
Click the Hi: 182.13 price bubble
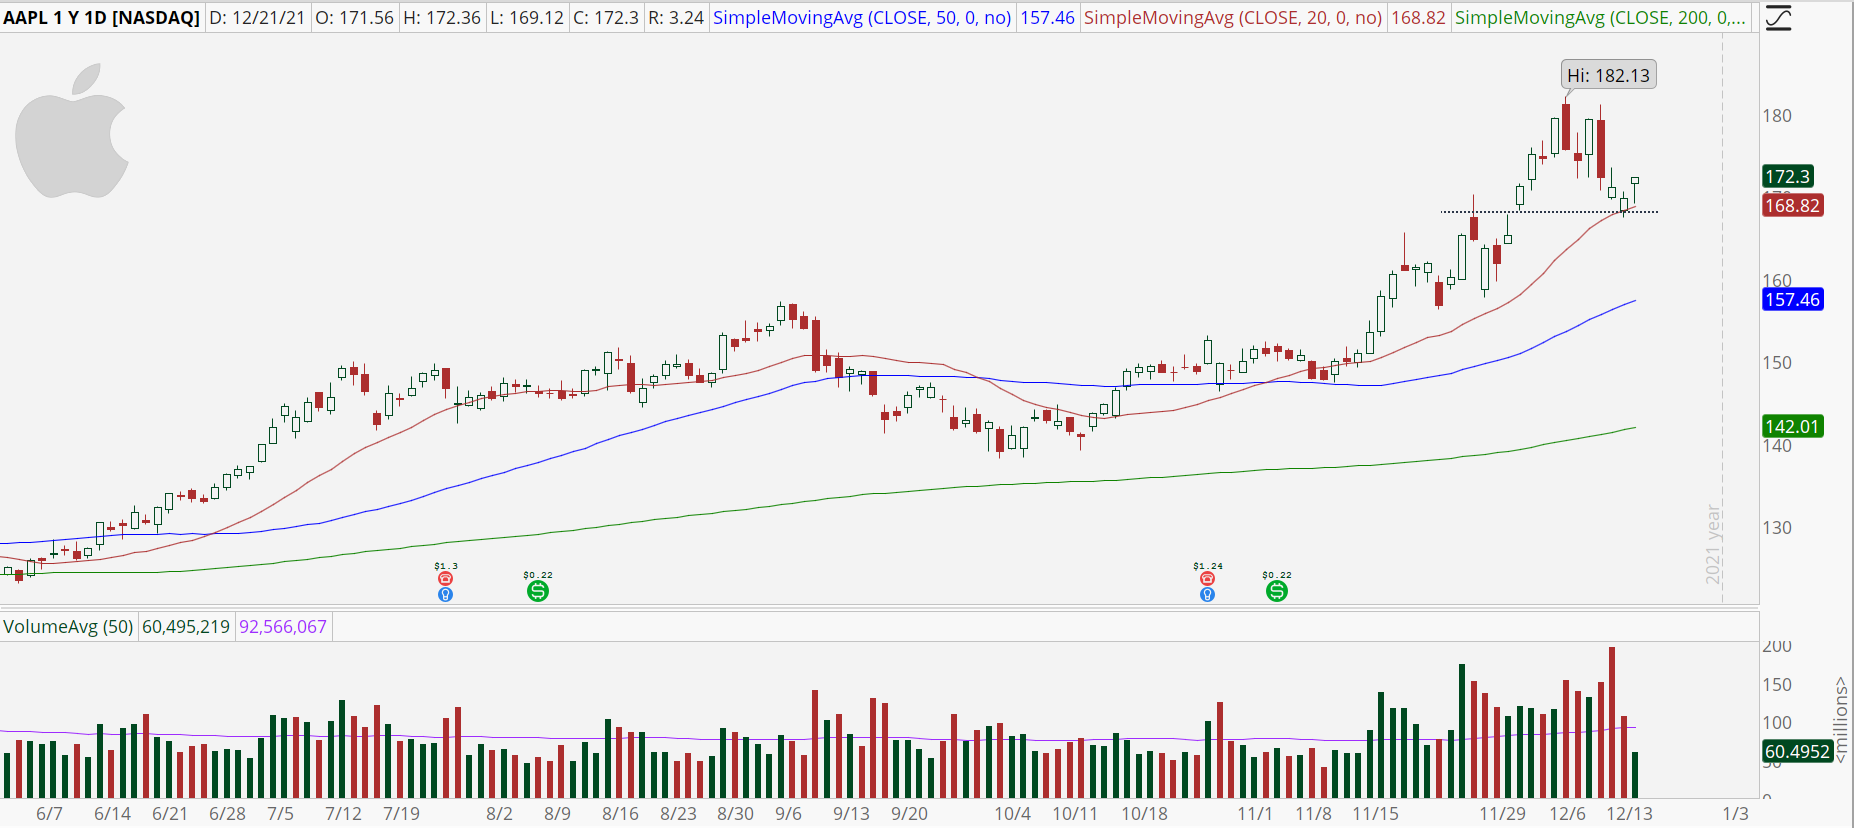point(1608,75)
